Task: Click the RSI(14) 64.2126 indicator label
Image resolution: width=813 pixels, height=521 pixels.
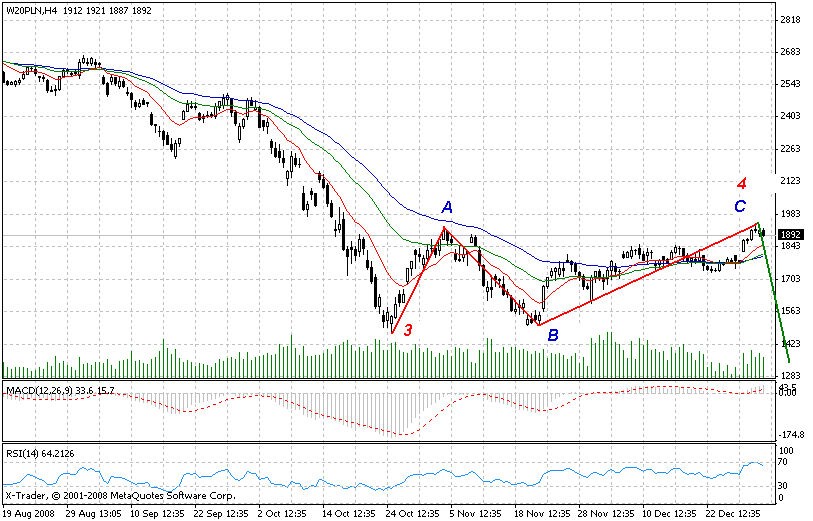Action: [40, 454]
